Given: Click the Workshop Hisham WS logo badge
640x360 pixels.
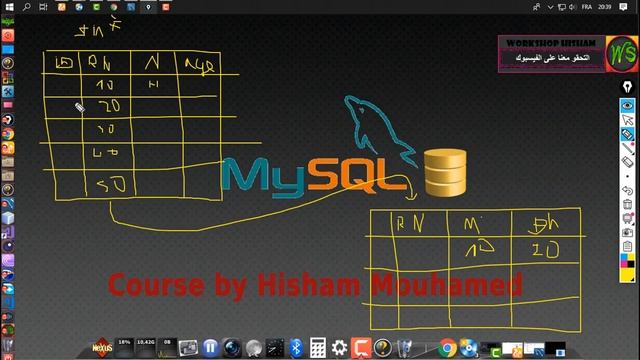Looking at the screenshot, I should (x=622, y=53).
